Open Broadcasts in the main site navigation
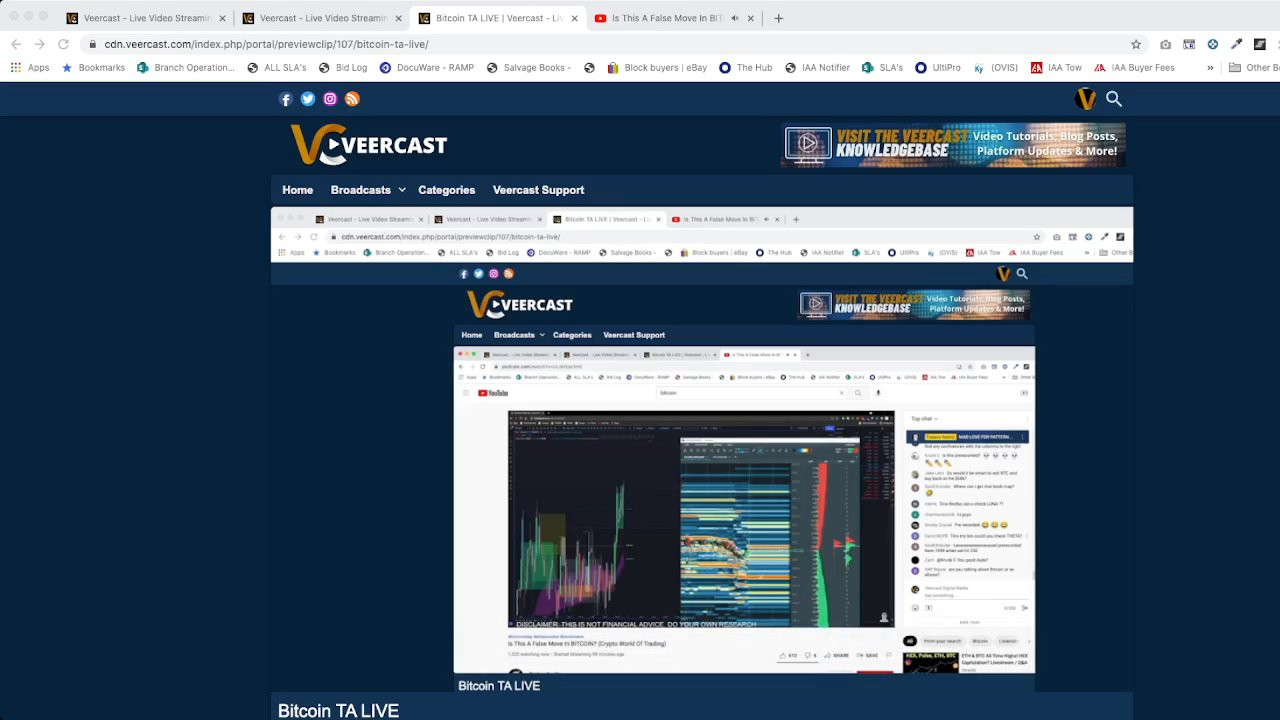The height and width of the screenshot is (720, 1280). pyautogui.click(x=361, y=190)
